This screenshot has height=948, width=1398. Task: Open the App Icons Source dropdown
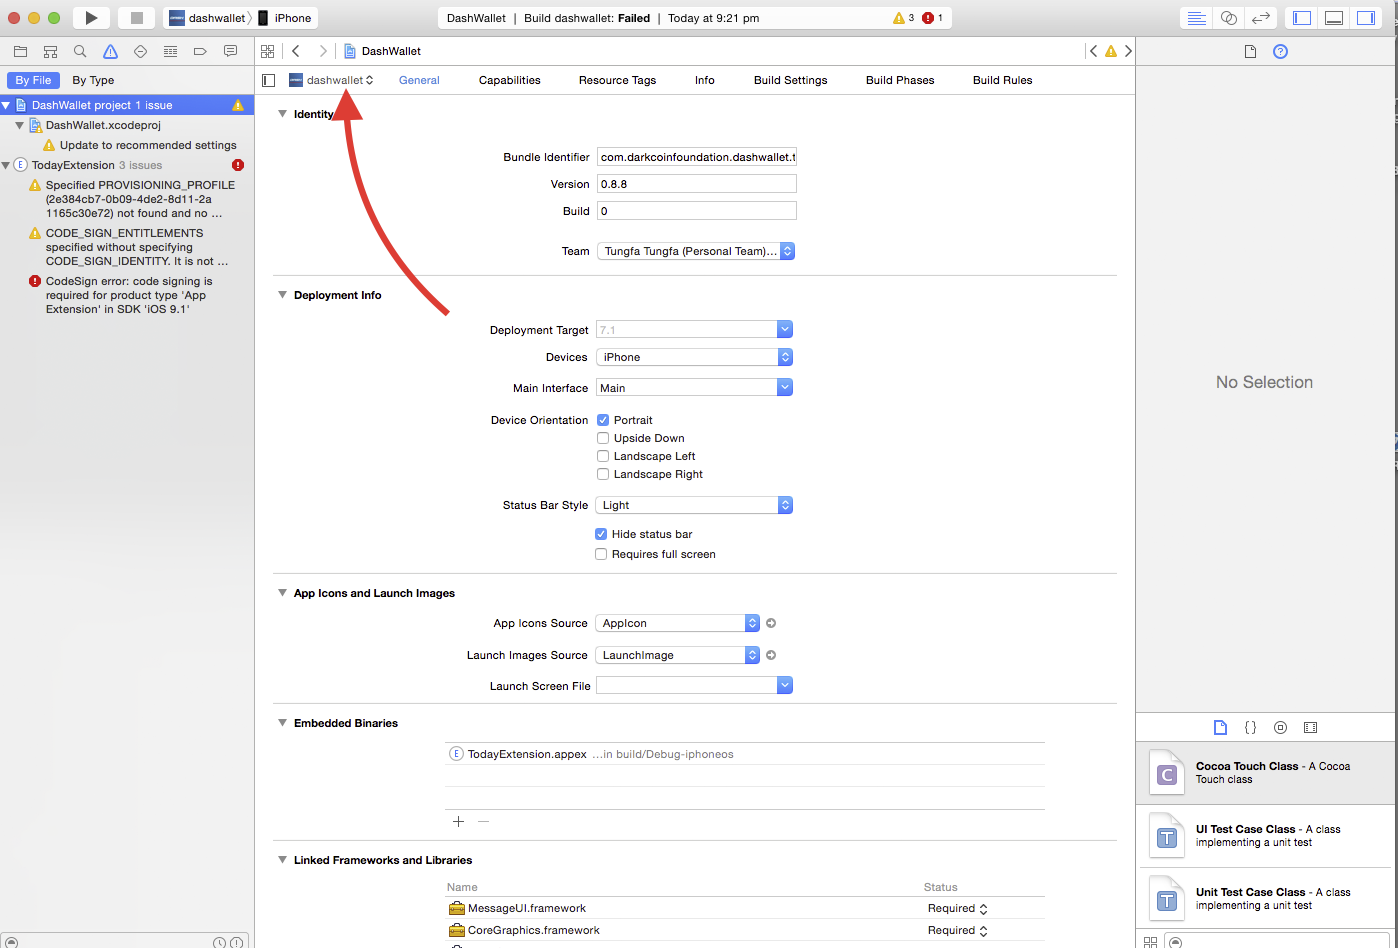coord(678,623)
